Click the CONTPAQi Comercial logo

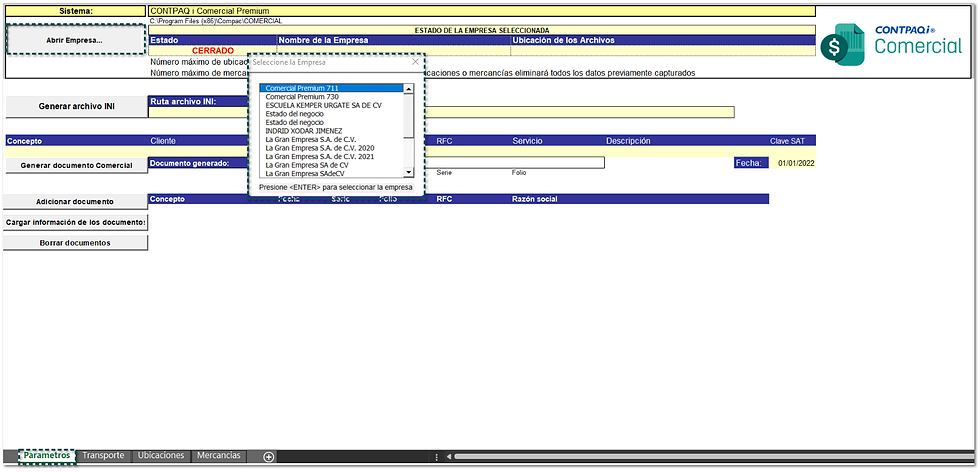point(892,44)
